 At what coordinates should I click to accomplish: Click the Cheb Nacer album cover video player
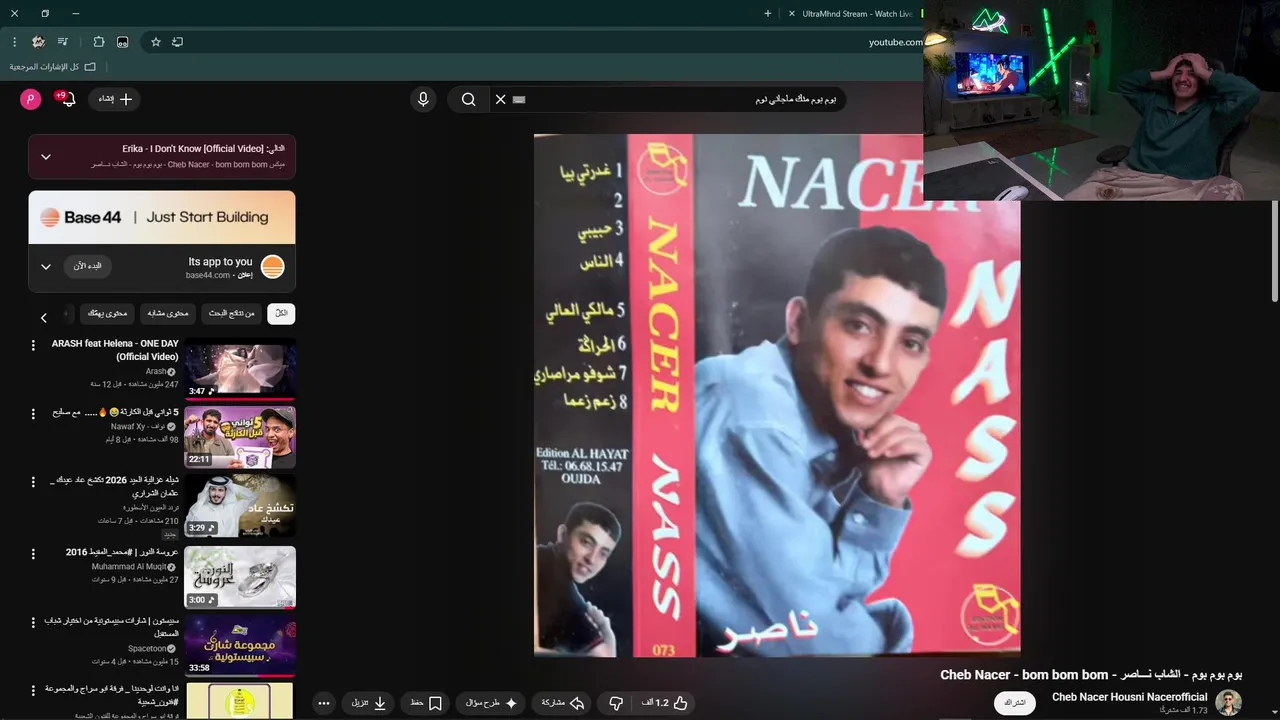click(777, 395)
